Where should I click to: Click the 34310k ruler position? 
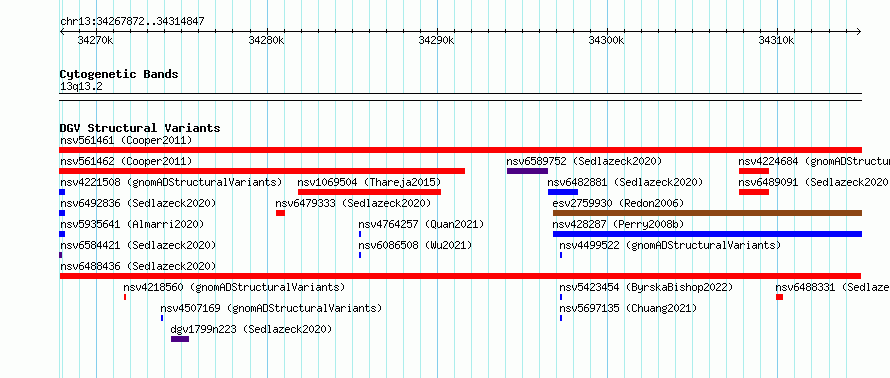(777, 40)
